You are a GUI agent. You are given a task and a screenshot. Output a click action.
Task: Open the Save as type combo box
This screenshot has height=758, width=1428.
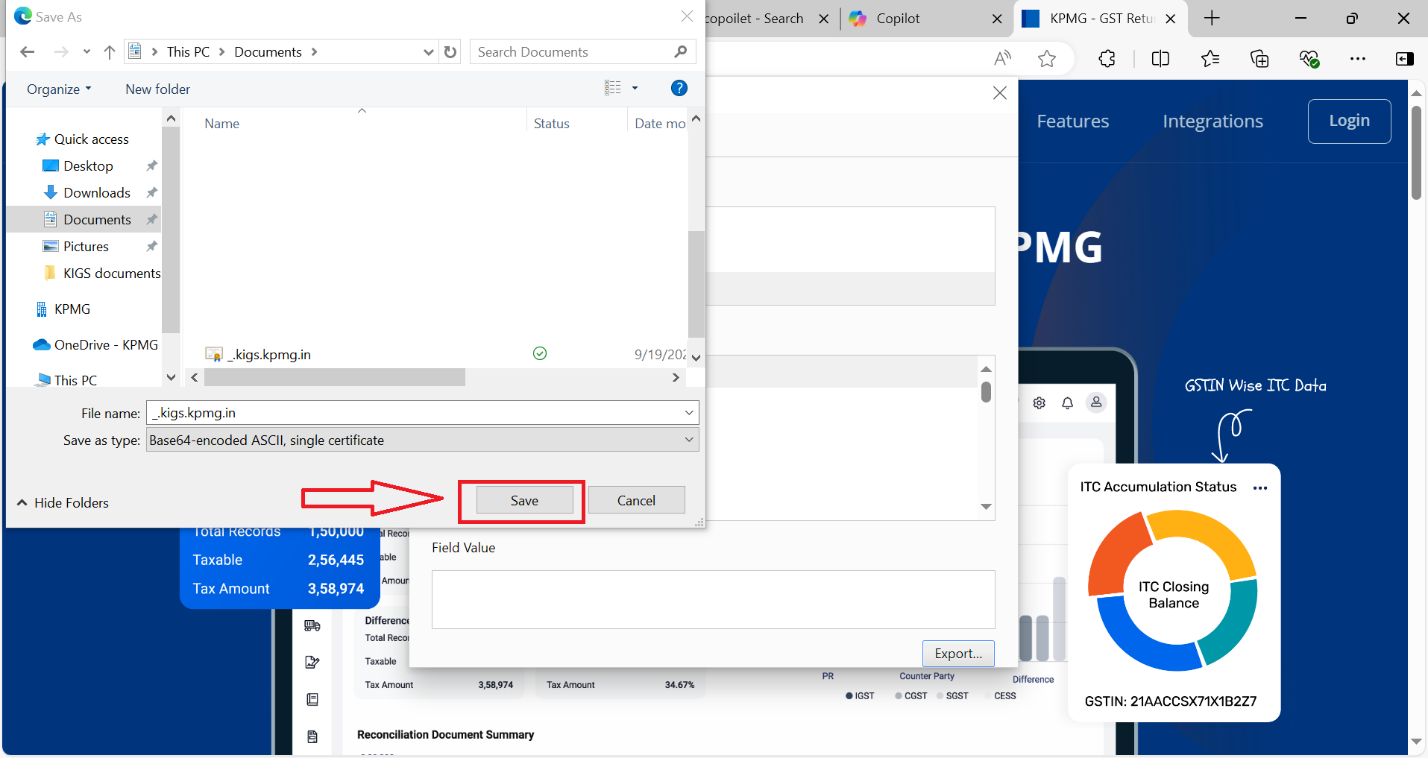[423, 440]
